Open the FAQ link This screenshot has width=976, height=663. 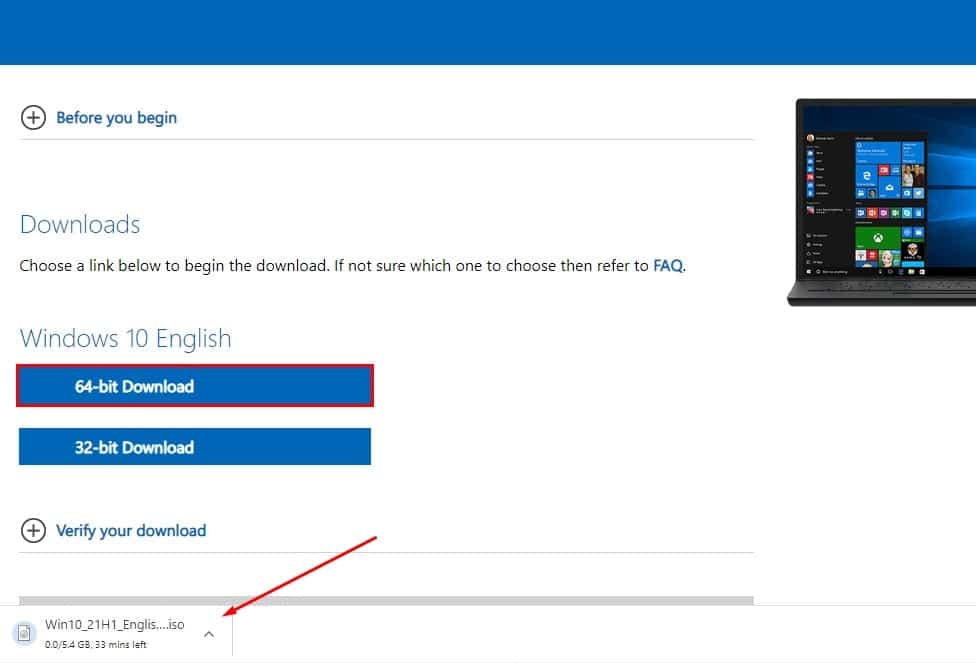pos(667,266)
